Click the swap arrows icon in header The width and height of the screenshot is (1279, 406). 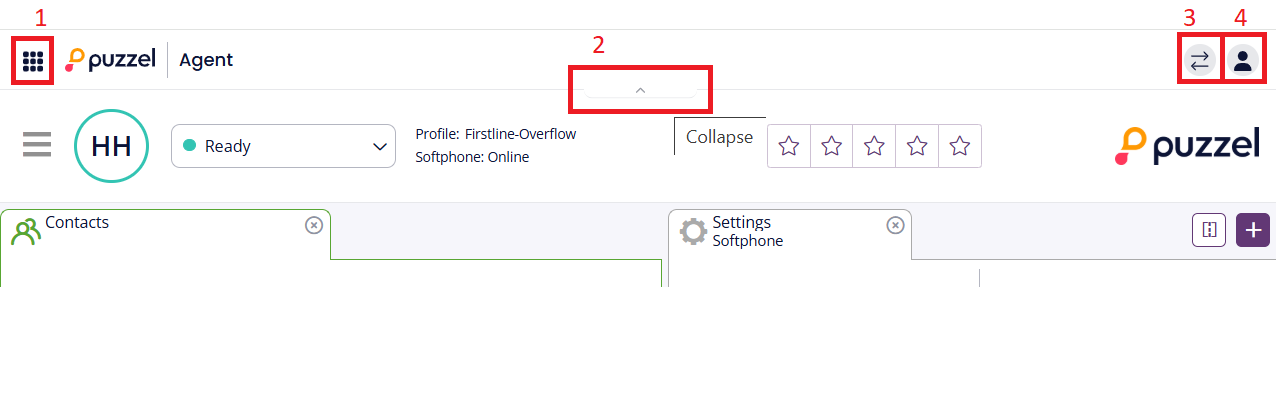point(1199,60)
